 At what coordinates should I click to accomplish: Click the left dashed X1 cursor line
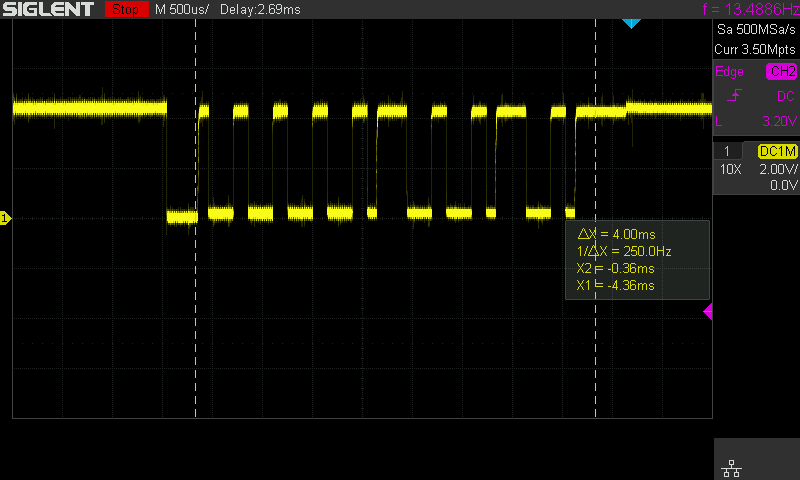pyautogui.click(x=195, y=300)
